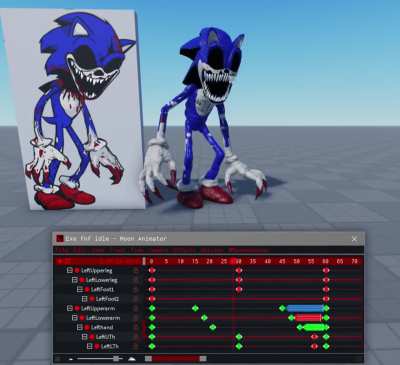Viewport: 400px width, 365px height.
Task: Jump to frame 15 on the ruler
Action: pyautogui.click(x=195, y=261)
